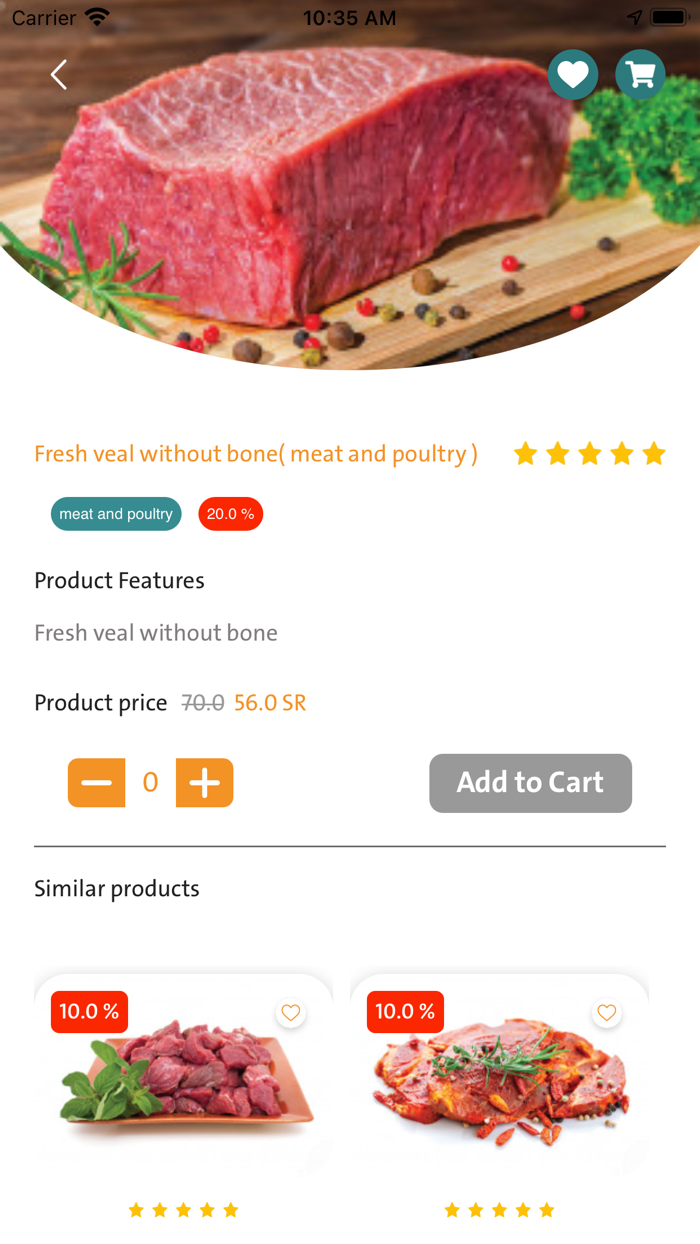Favorite the second similar product
Viewport: 700px width, 1244px height.
(x=606, y=1013)
